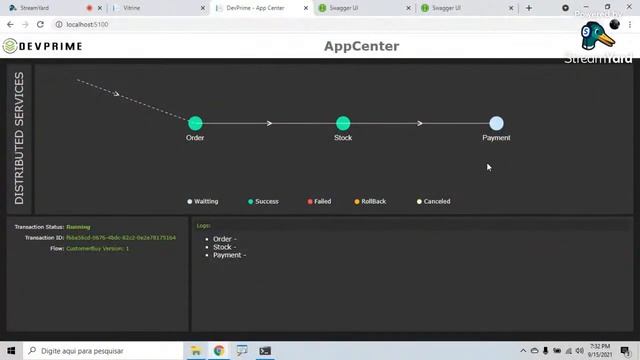Click the Payment label under the node
Viewport: 640px width, 360px height.
pos(496,138)
